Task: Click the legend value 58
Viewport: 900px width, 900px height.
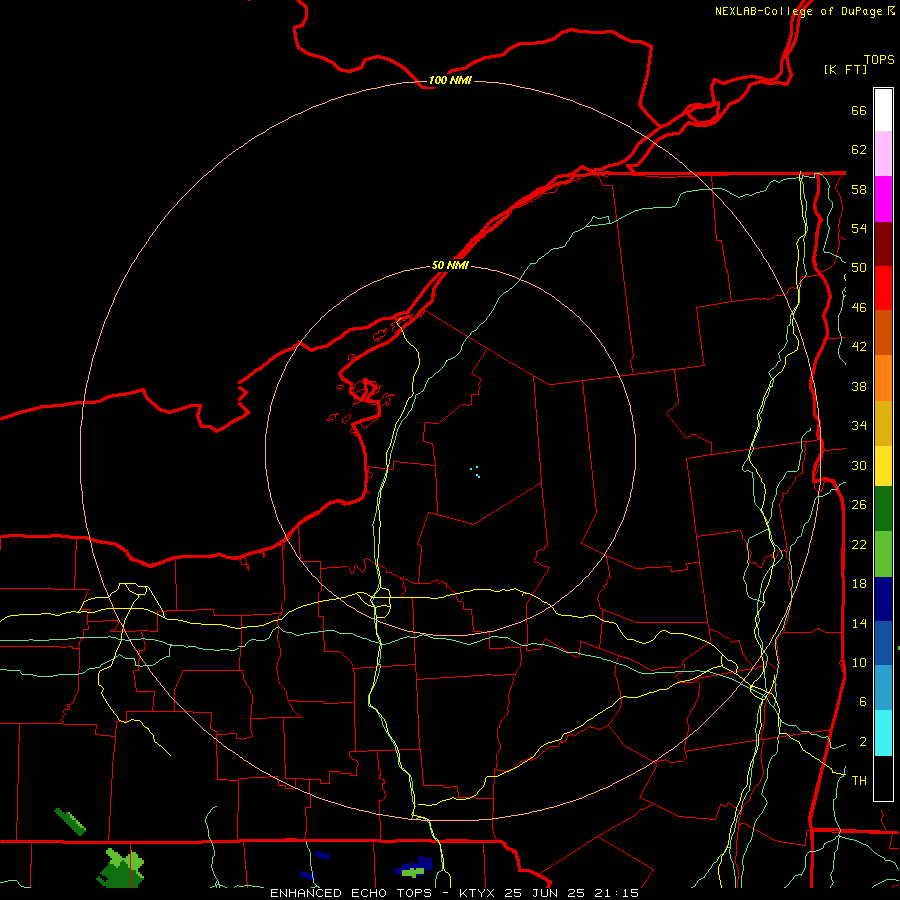Action: coord(859,189)
